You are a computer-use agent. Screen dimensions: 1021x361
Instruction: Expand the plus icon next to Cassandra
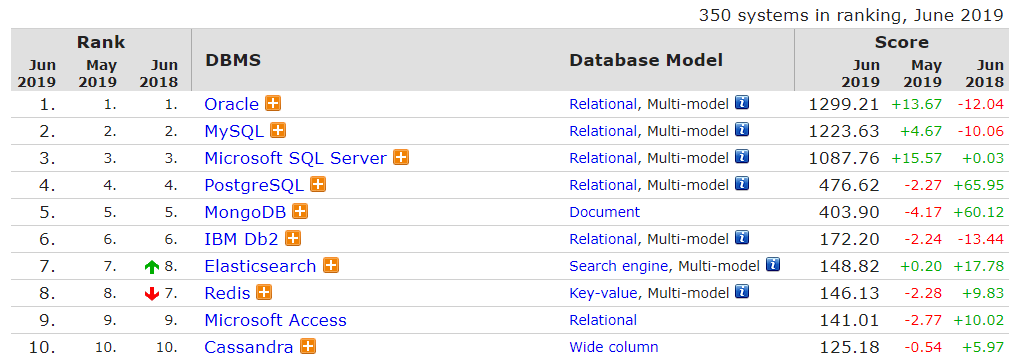click(x=309, y=346)
